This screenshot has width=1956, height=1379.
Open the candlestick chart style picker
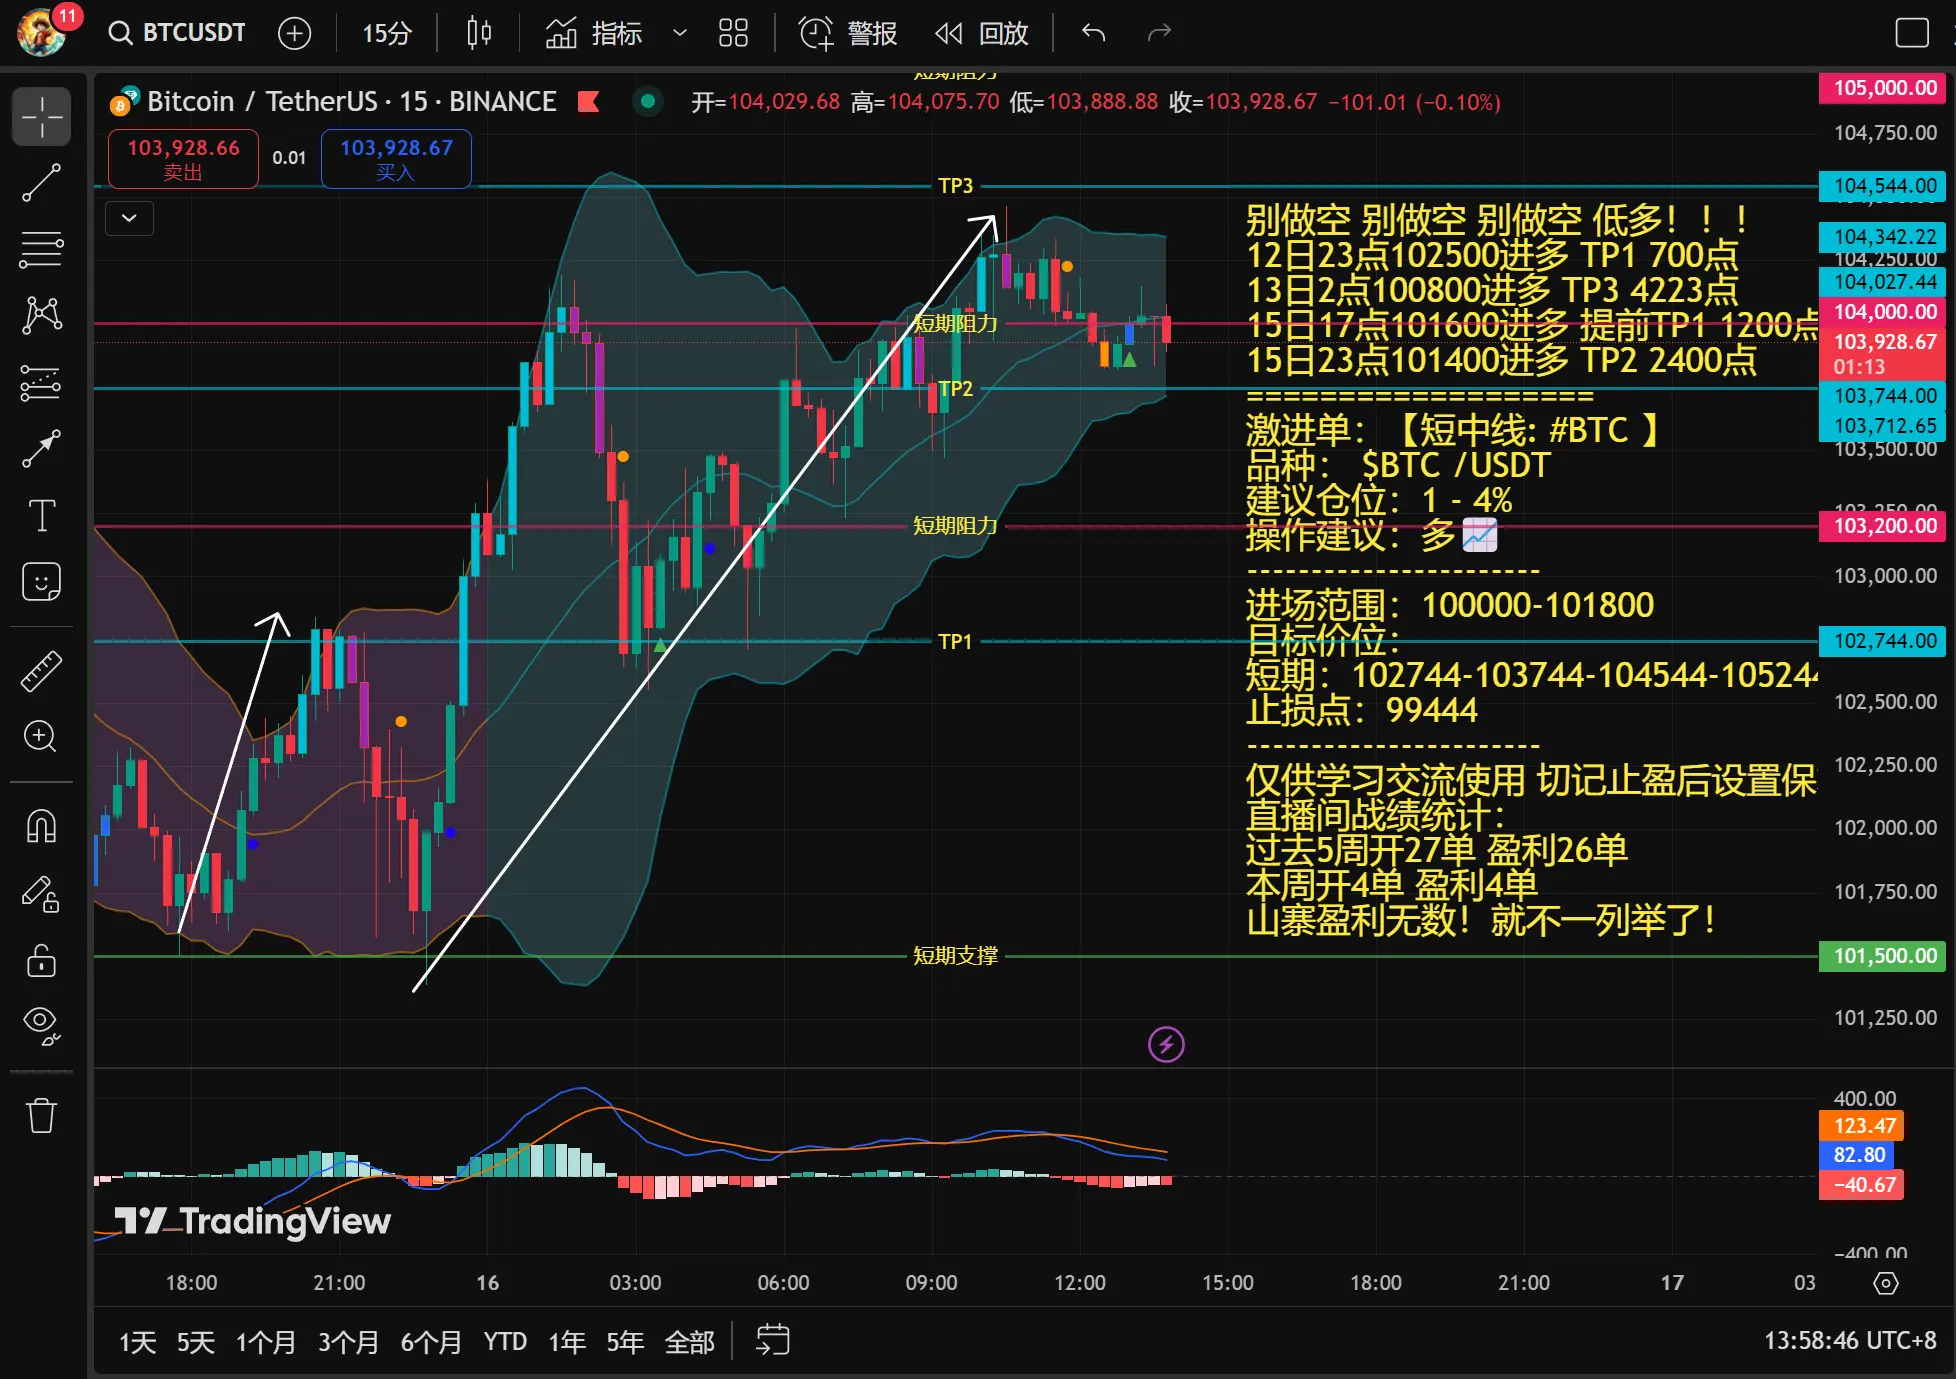[x=479, y=33]
